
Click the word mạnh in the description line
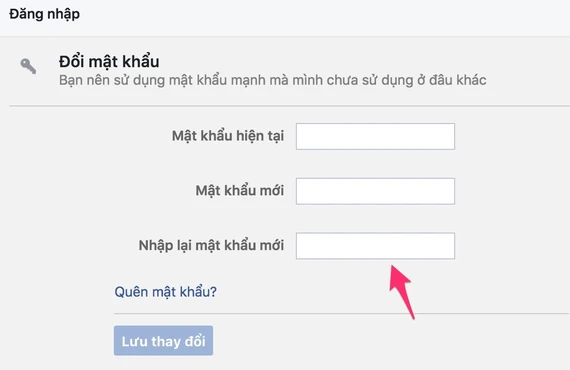pyautogui.click(x=249, y=80)
